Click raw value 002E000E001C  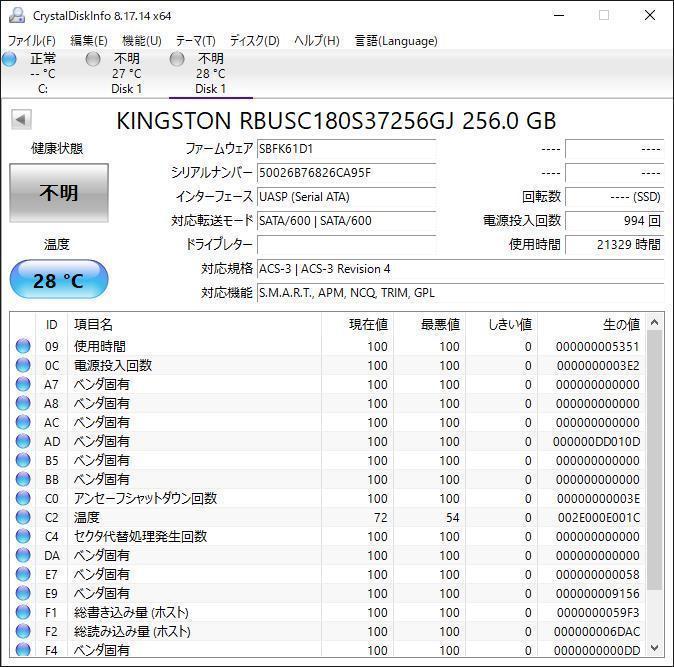(598, 517)
